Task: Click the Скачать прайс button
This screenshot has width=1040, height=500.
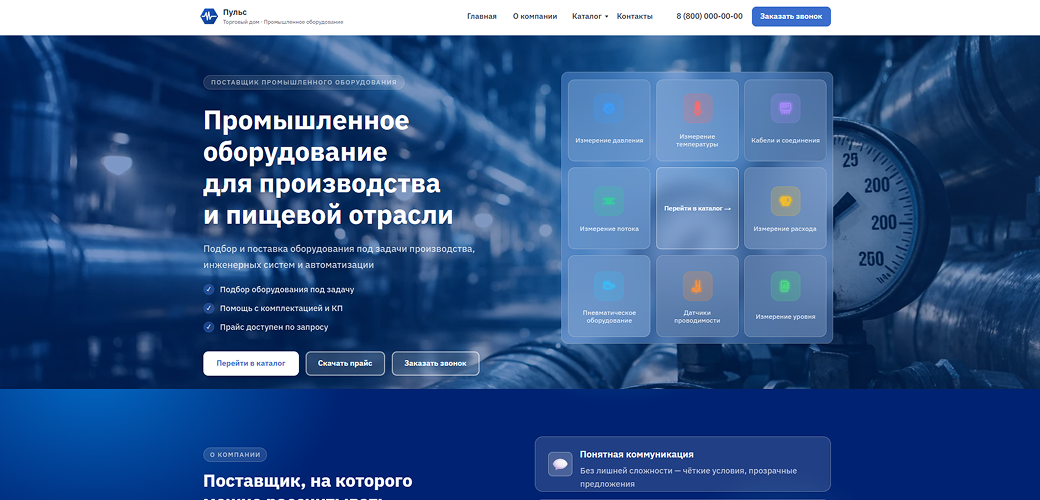Action: point(345,363)
